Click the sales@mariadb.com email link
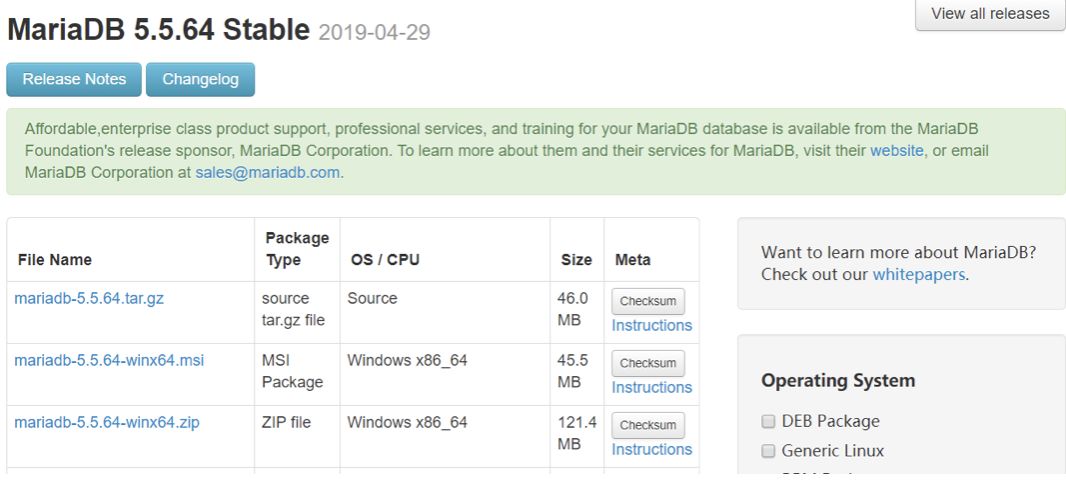Viewport: 1066px width, 484px height. coord(267,172)
